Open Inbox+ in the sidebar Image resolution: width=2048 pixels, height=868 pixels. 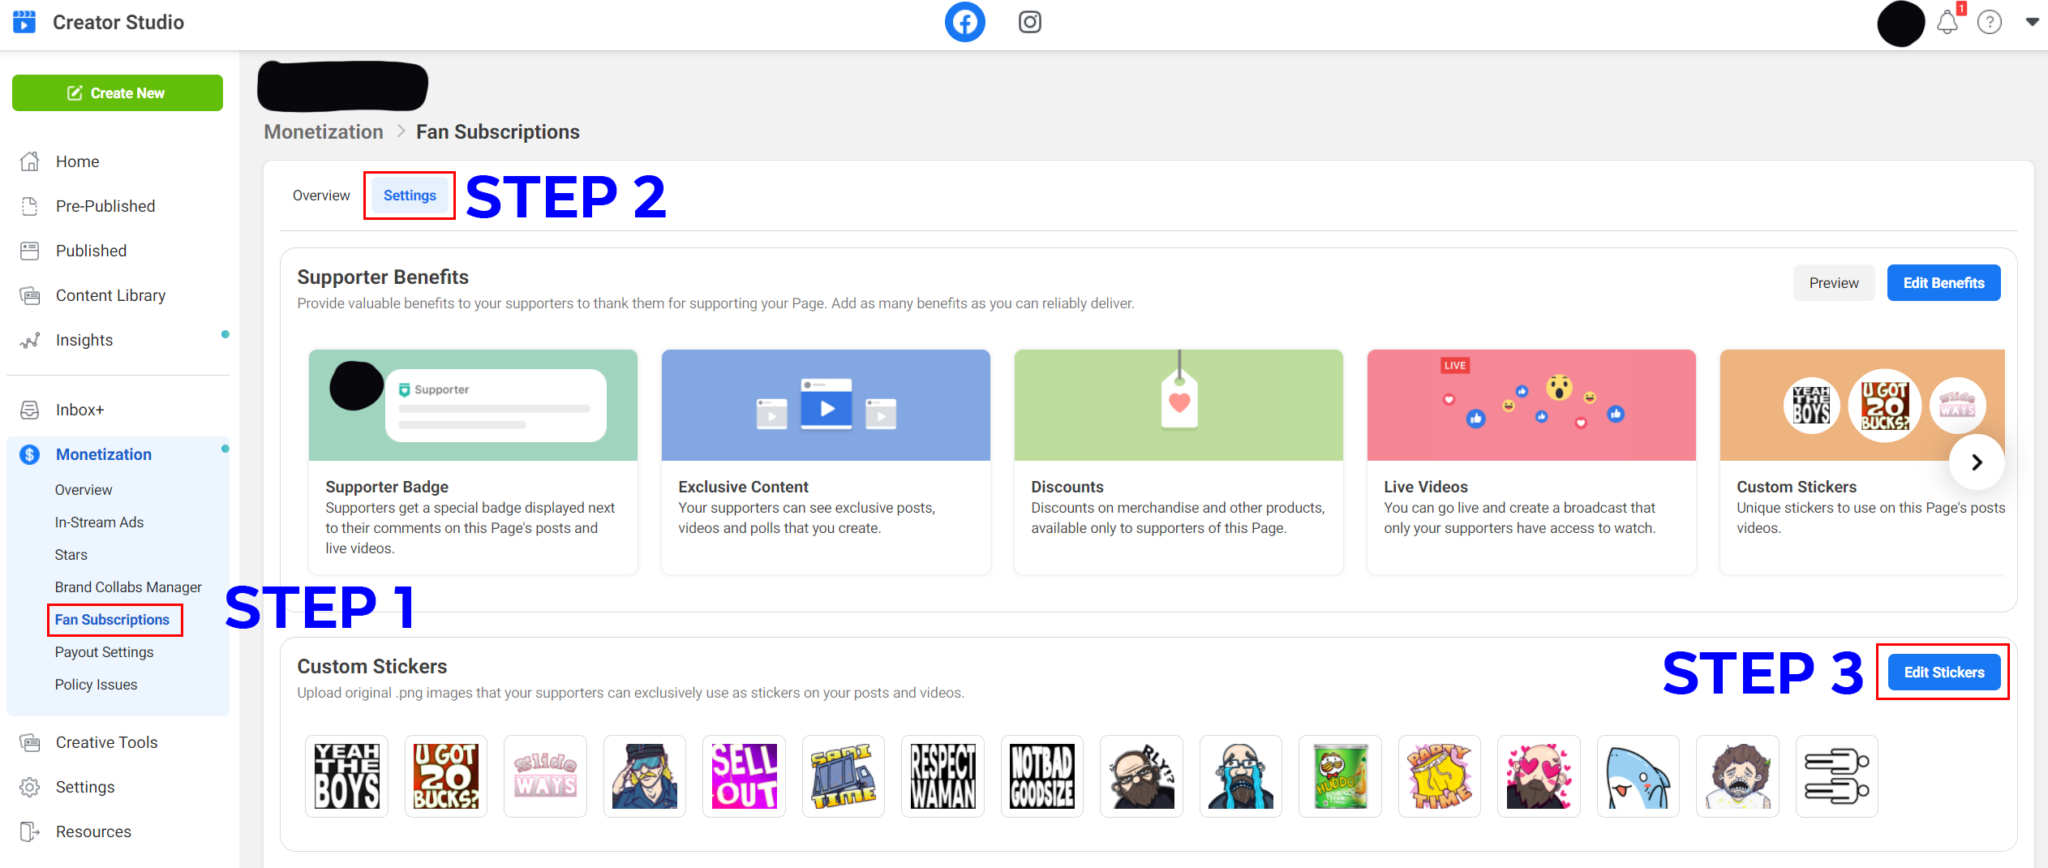tap(80, 410)
